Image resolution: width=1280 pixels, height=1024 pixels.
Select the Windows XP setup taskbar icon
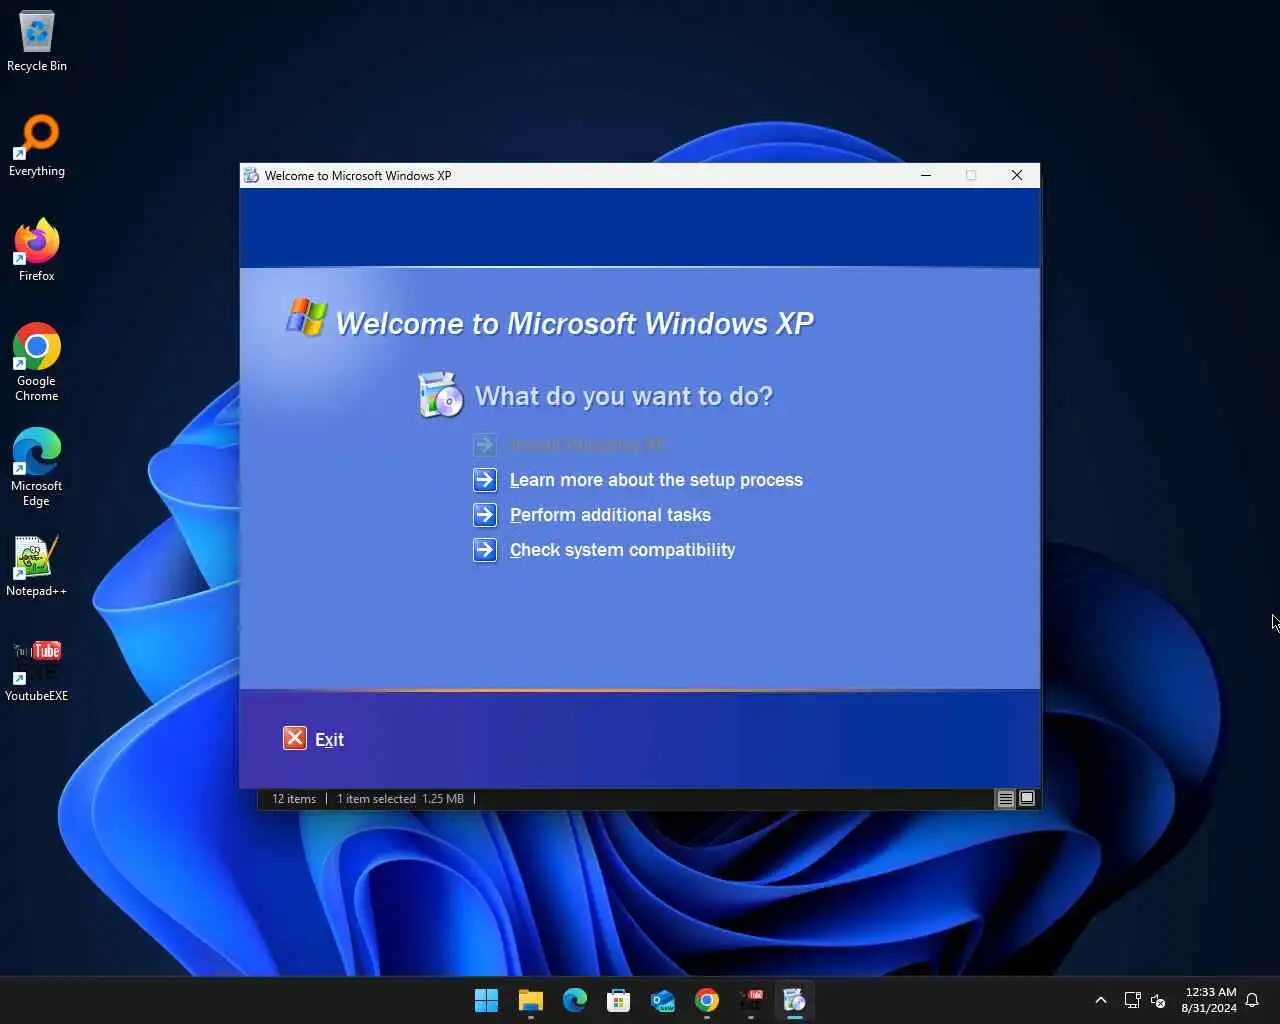click(x=795, y=1000)
